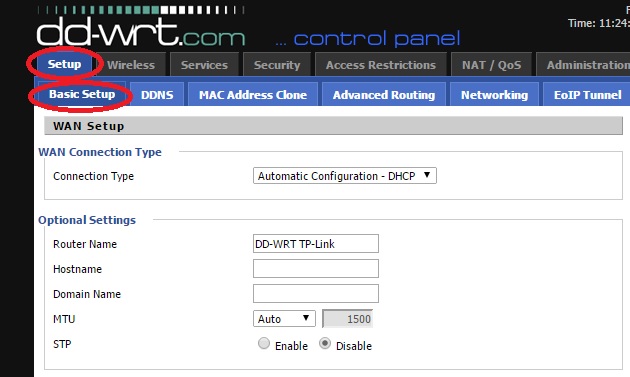Image resolution: width=630 pixels, height=377 pixels.
Task: Open the Services tab
Action: click(204, 65)
